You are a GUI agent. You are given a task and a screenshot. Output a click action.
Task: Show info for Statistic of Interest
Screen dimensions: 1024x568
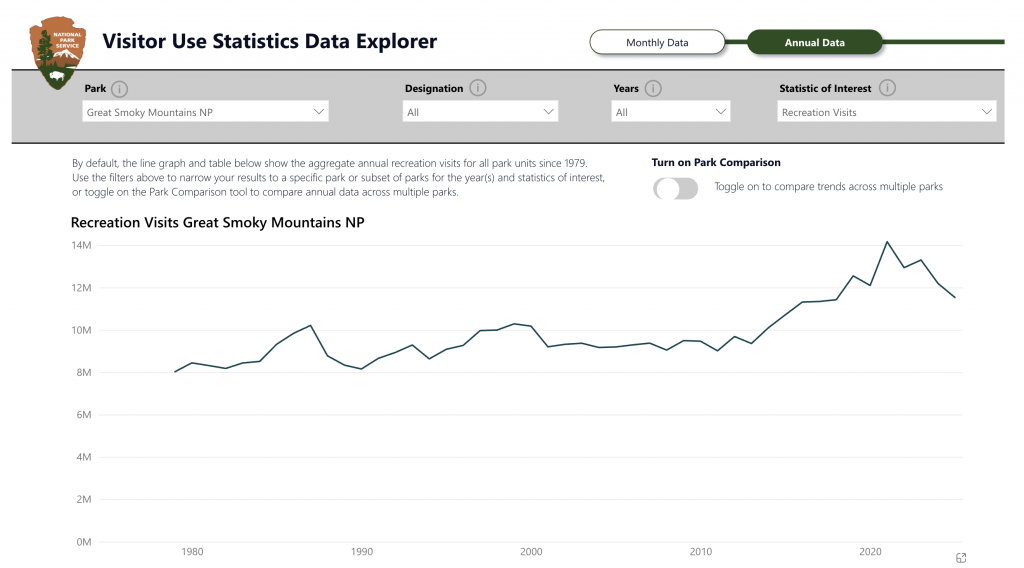(887, 88)
